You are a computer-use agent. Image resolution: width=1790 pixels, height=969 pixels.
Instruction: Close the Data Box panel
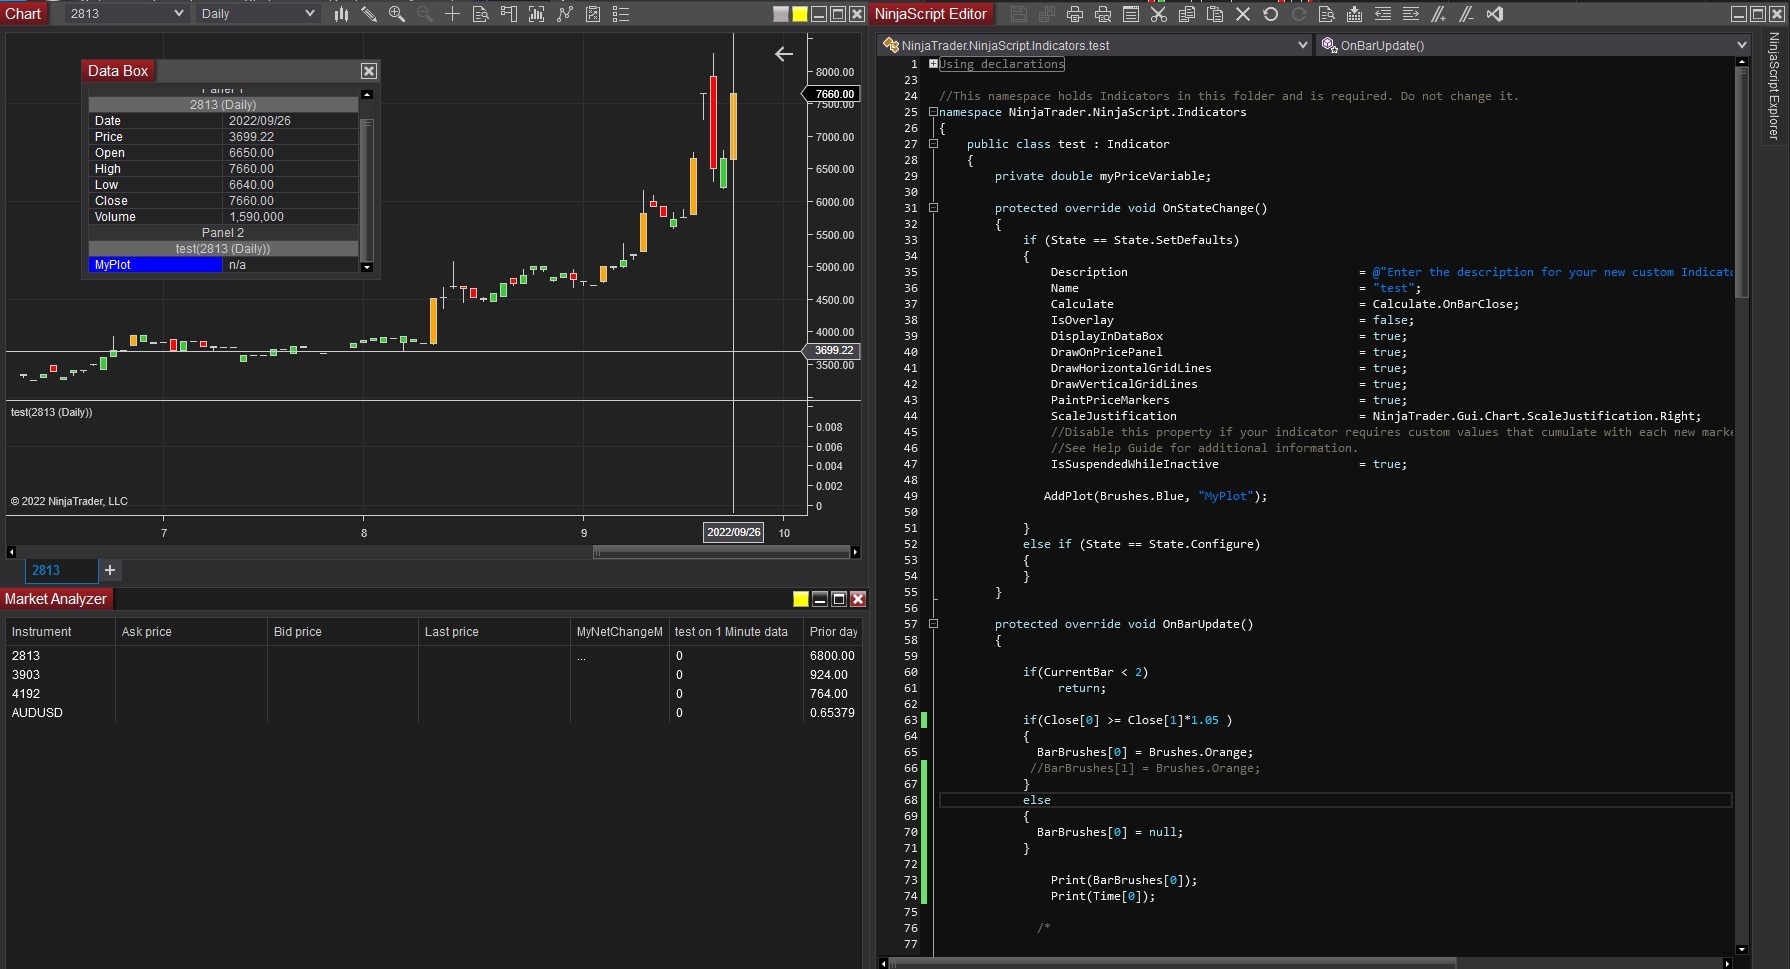(369, 71)
